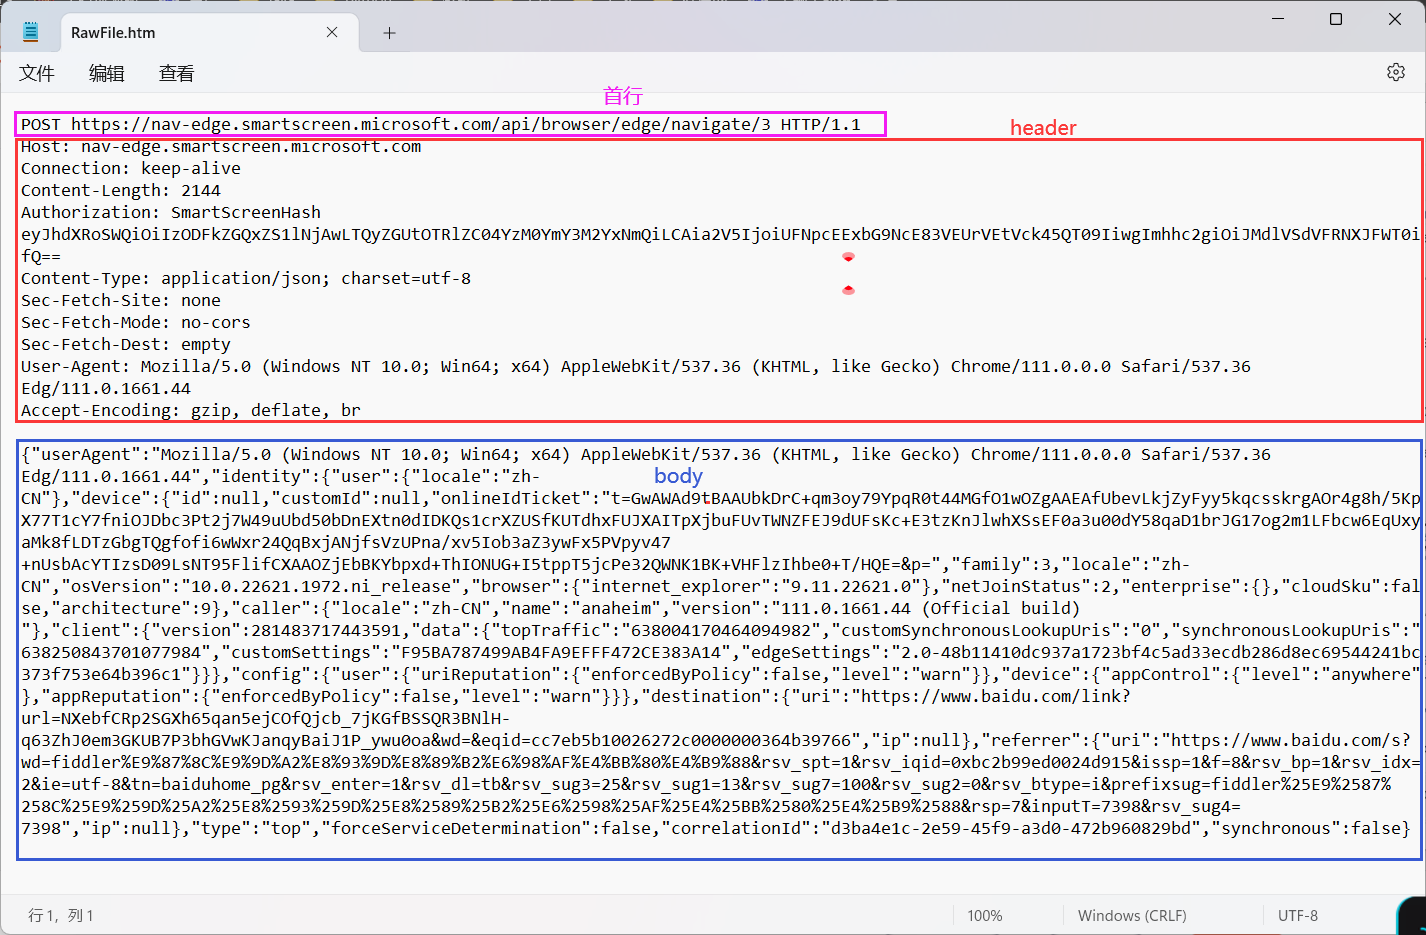Click the POST request line text
Image resolution: width=1426 pixels, height=935 pixels.
click(441, 124)
